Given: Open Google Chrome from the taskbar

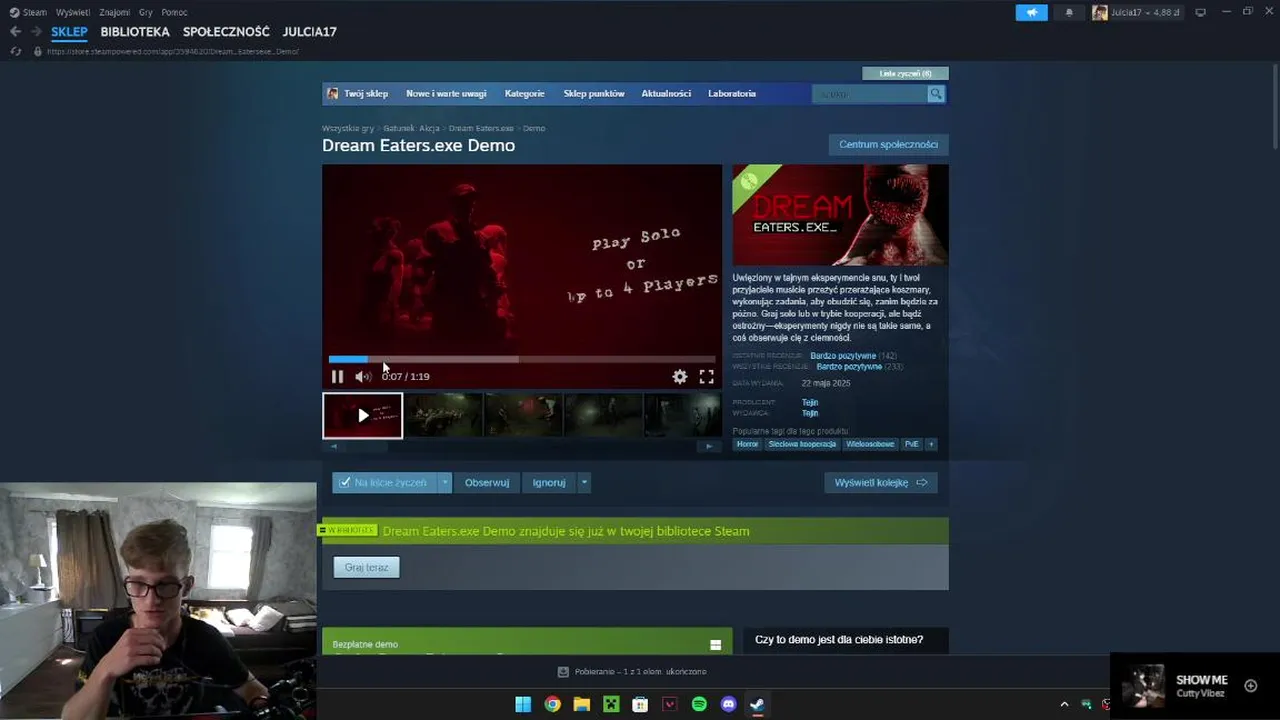Looking at the screenshot, I should (552, 704).
